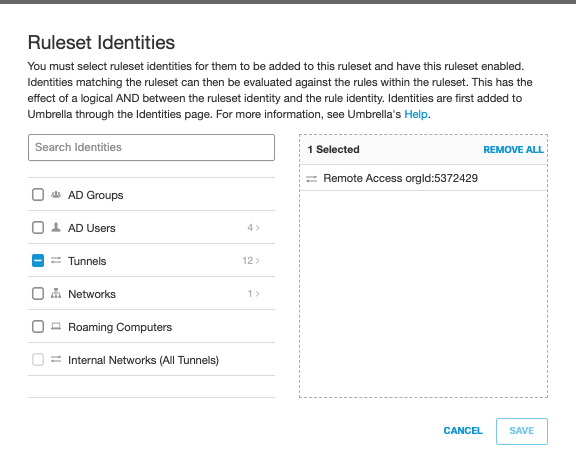The image size is (576, 468).
Task: Click the Networks hierarchy icon
Action: tap(56, 293)
